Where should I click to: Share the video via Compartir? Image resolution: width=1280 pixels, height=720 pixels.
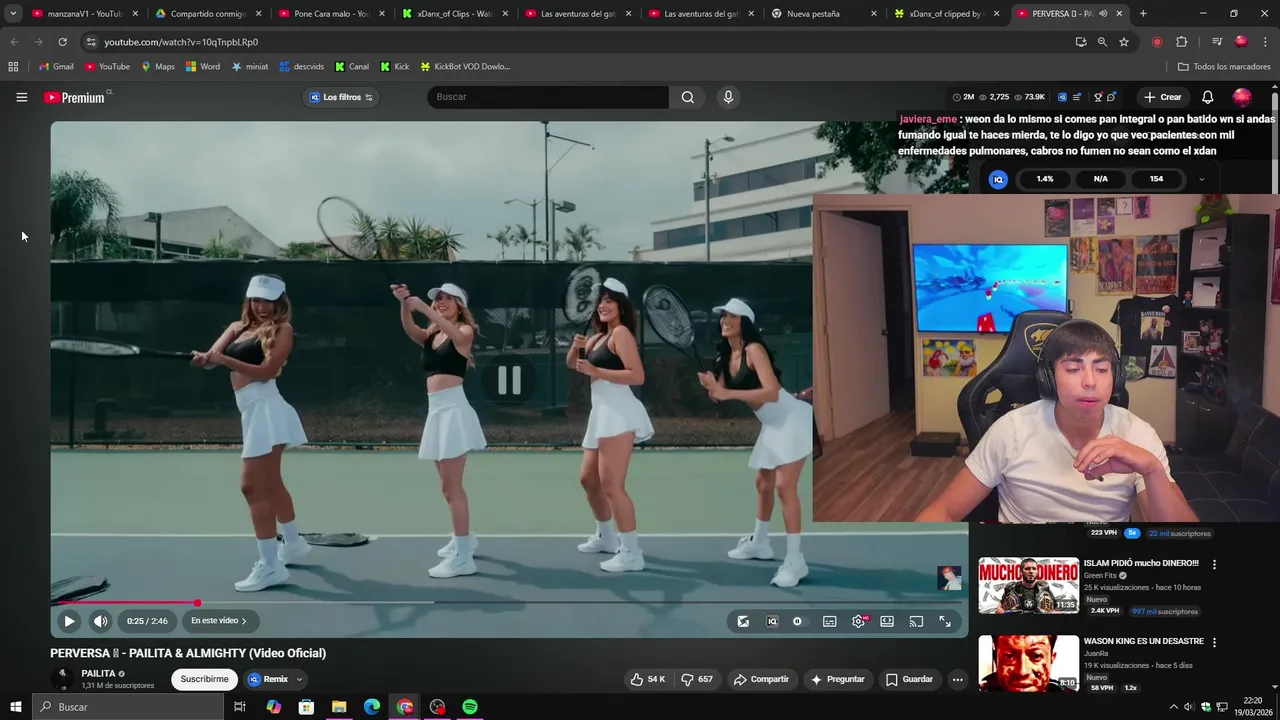[761, 679]
